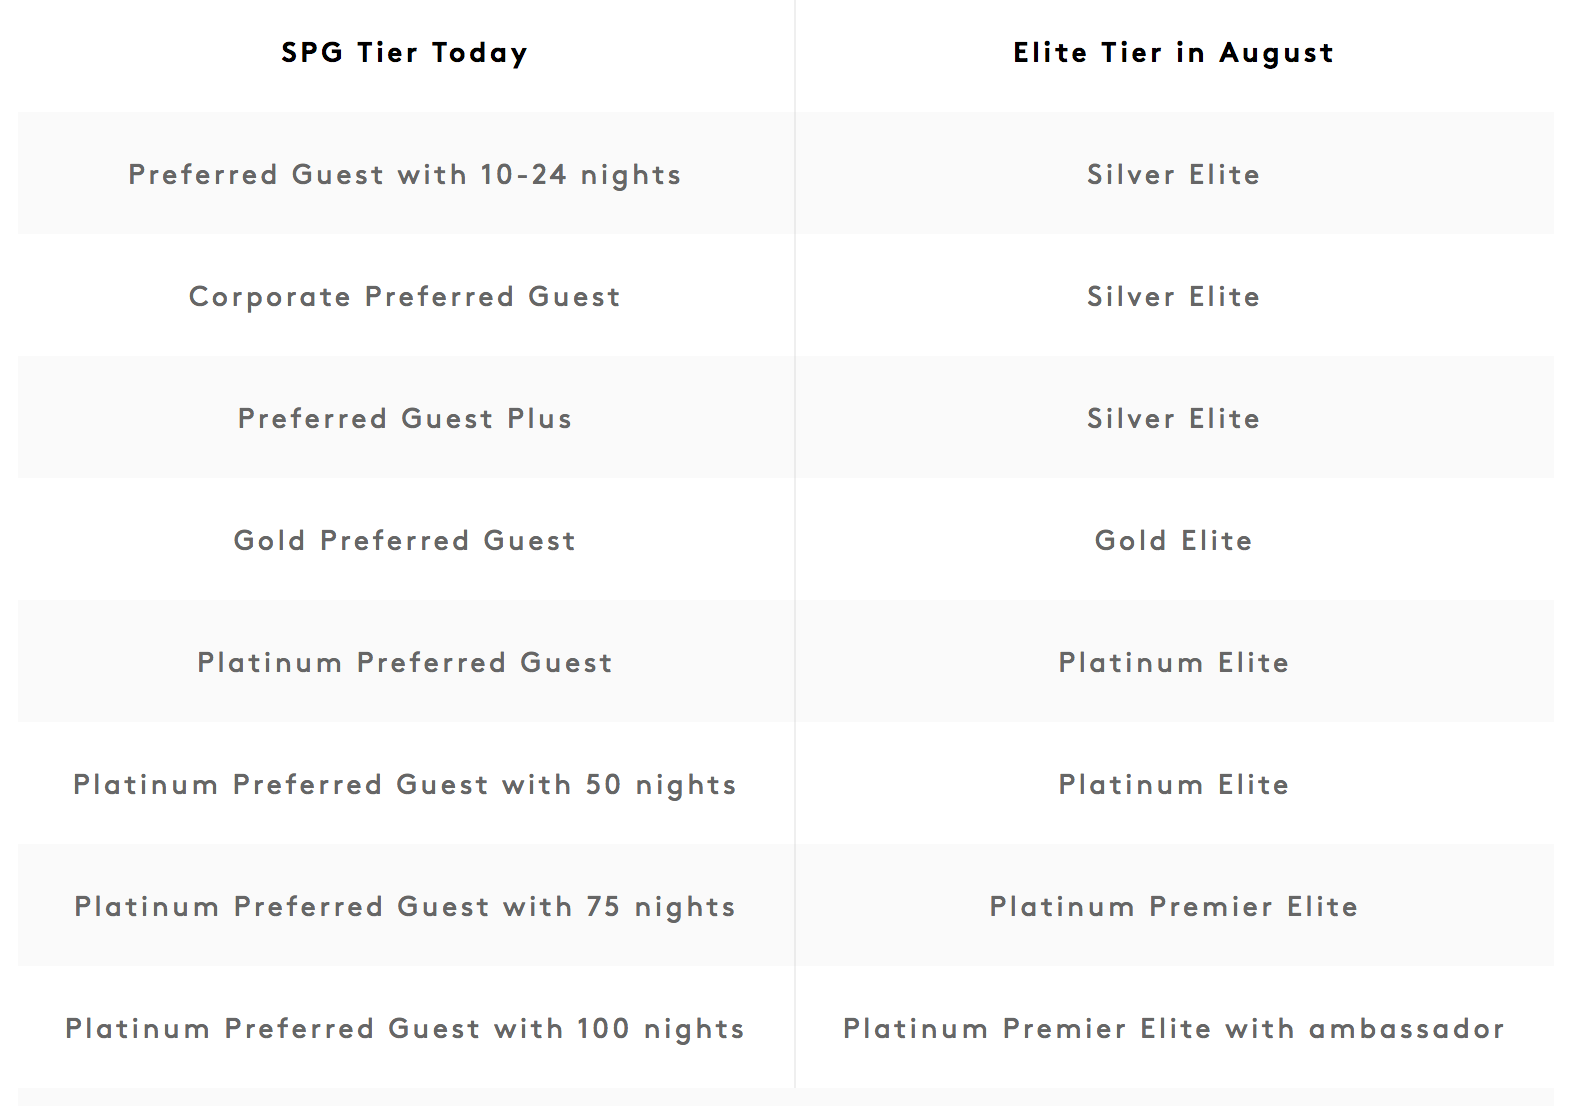1576x1106 pixels.
Task: Select 'Platinum Preferred Guest with 50 nights'
Action: click(x=405, y=785)
